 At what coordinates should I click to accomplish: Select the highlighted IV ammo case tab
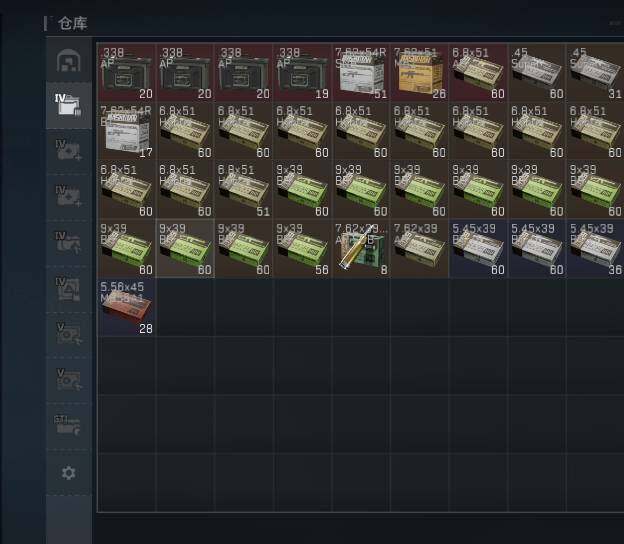click(69, 105)
